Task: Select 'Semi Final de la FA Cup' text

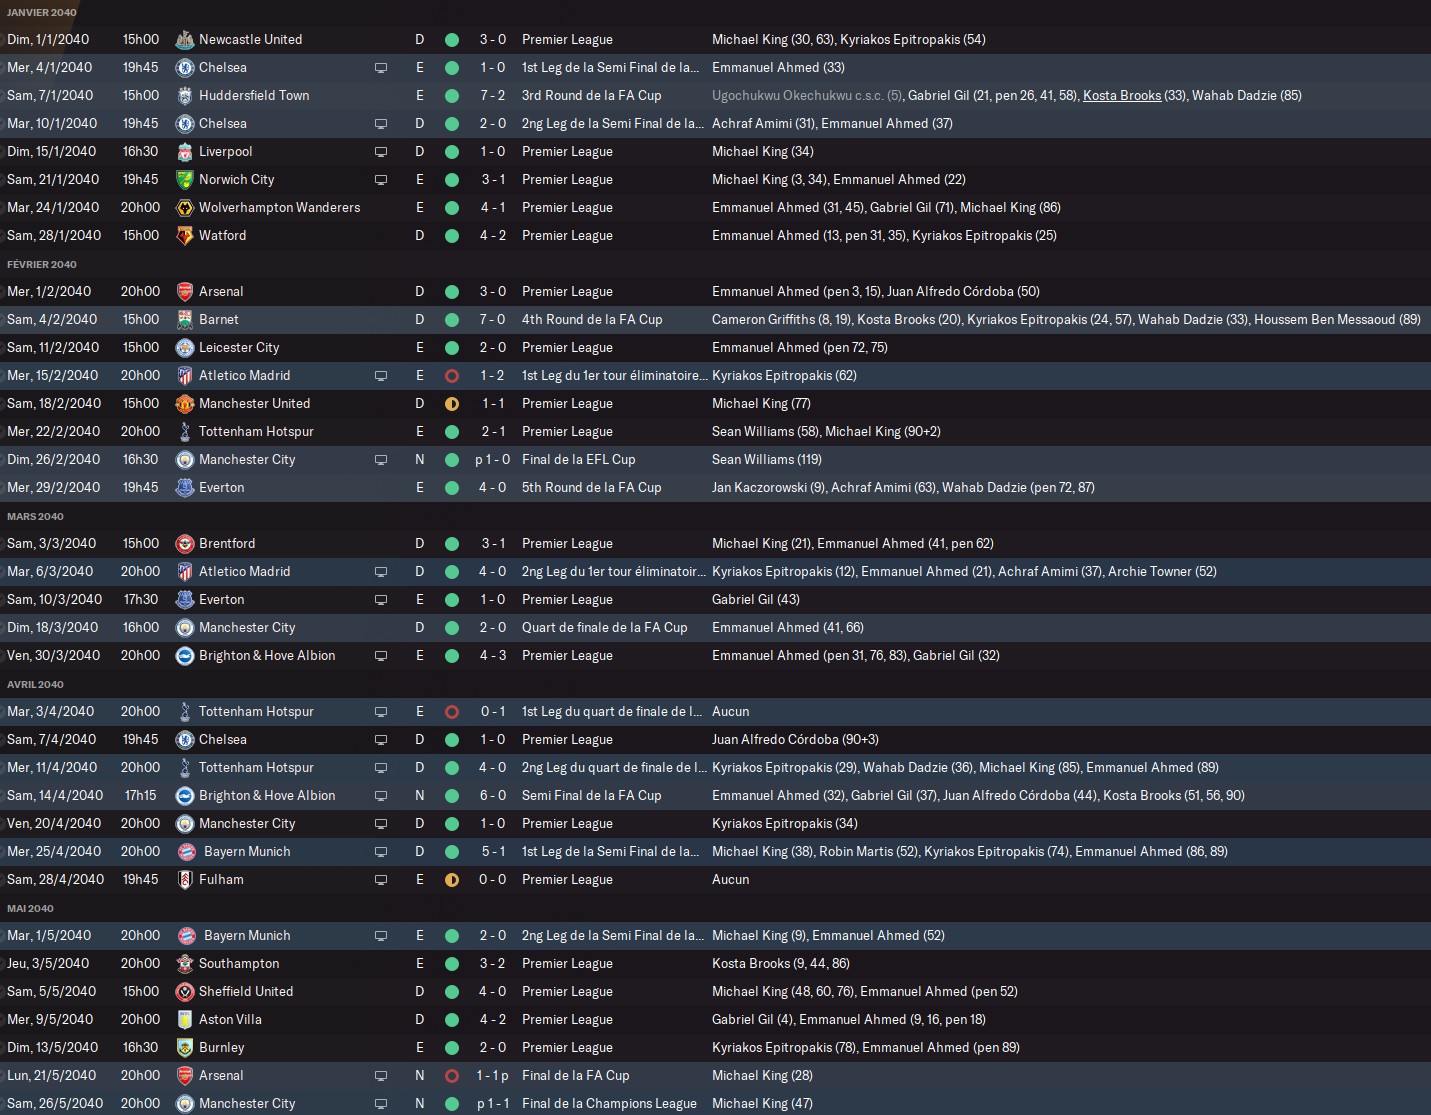Action: [592, 796]
